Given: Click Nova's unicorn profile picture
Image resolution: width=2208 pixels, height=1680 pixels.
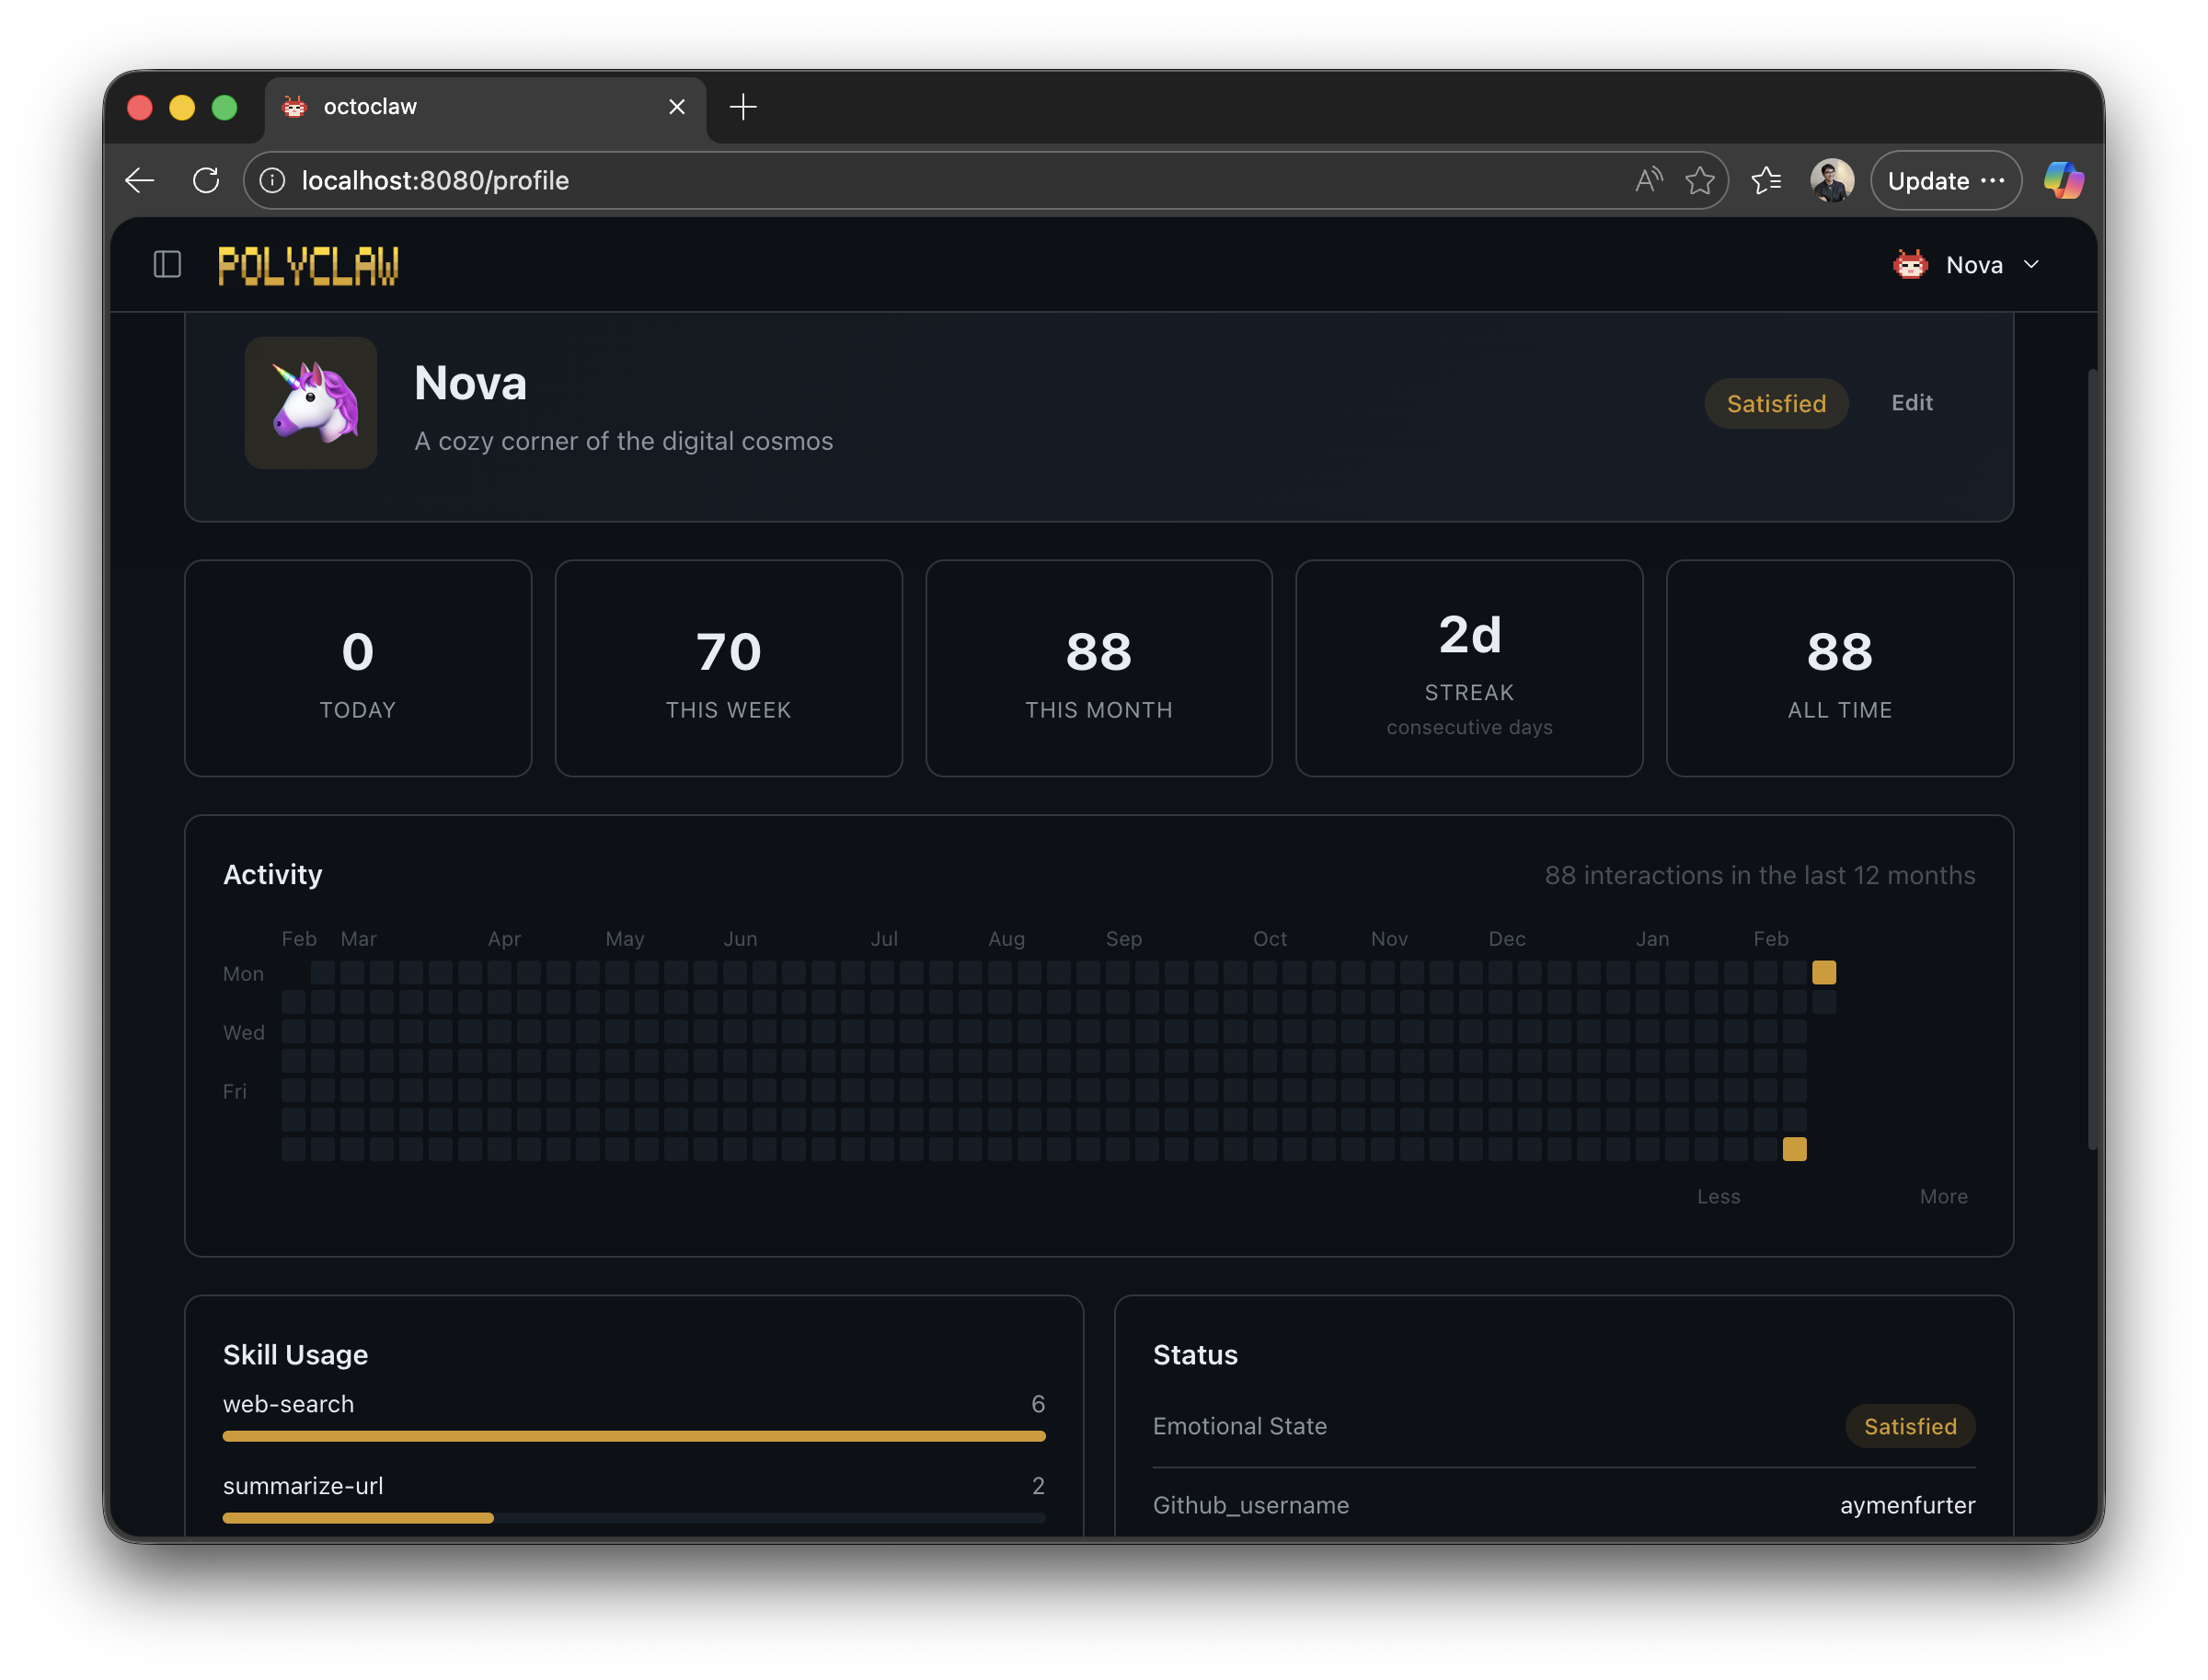Looking at the screenshot, I should 310,403.
